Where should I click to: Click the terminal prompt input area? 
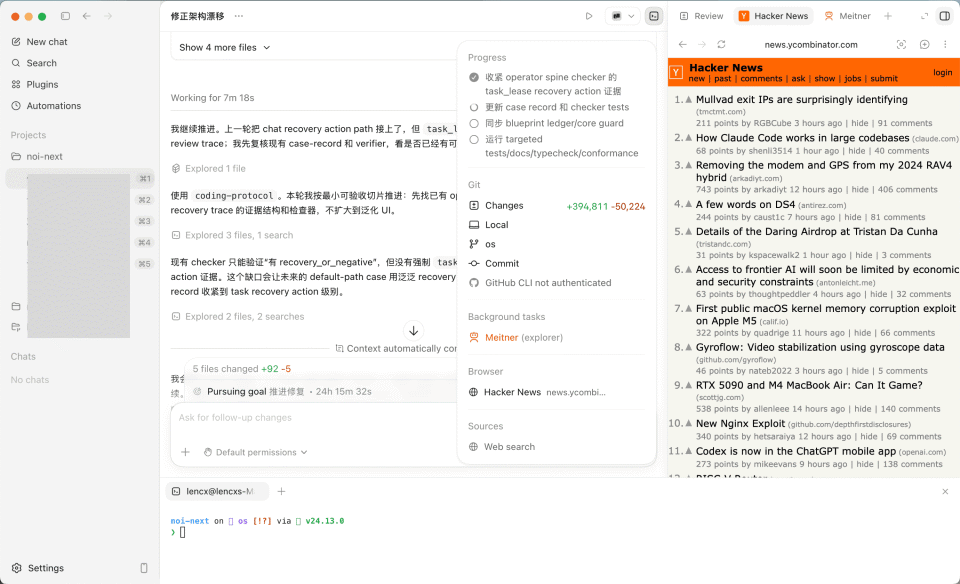(182, 533)
